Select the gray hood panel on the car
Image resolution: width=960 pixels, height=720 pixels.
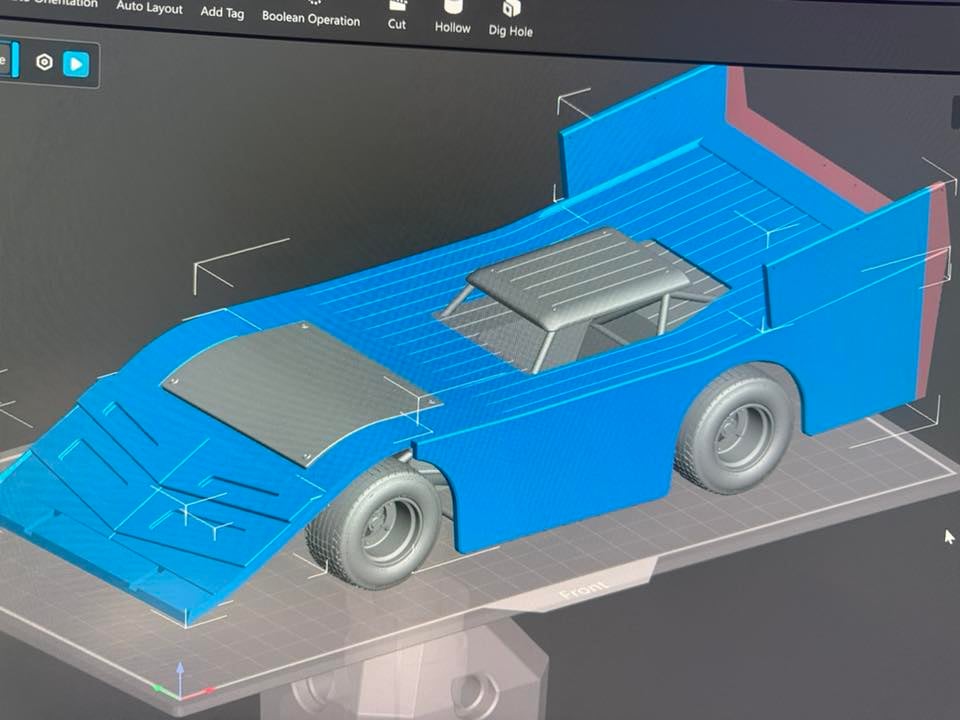(298, 389)
